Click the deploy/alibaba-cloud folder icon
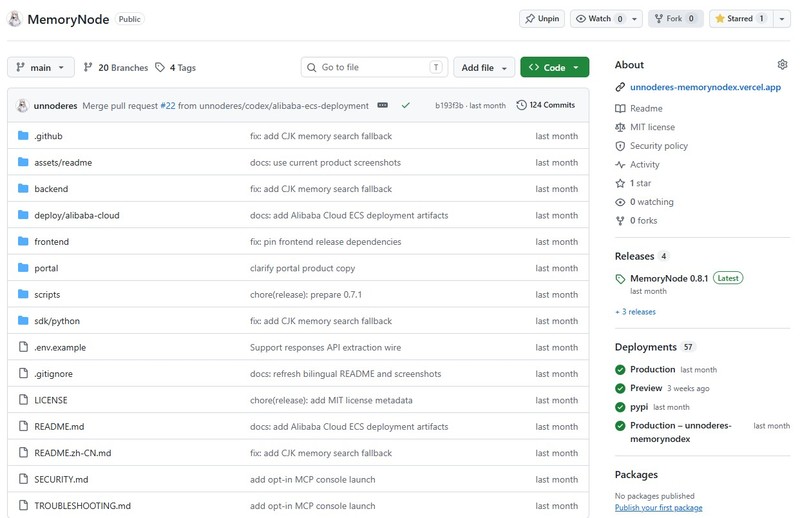 [23, 215]
